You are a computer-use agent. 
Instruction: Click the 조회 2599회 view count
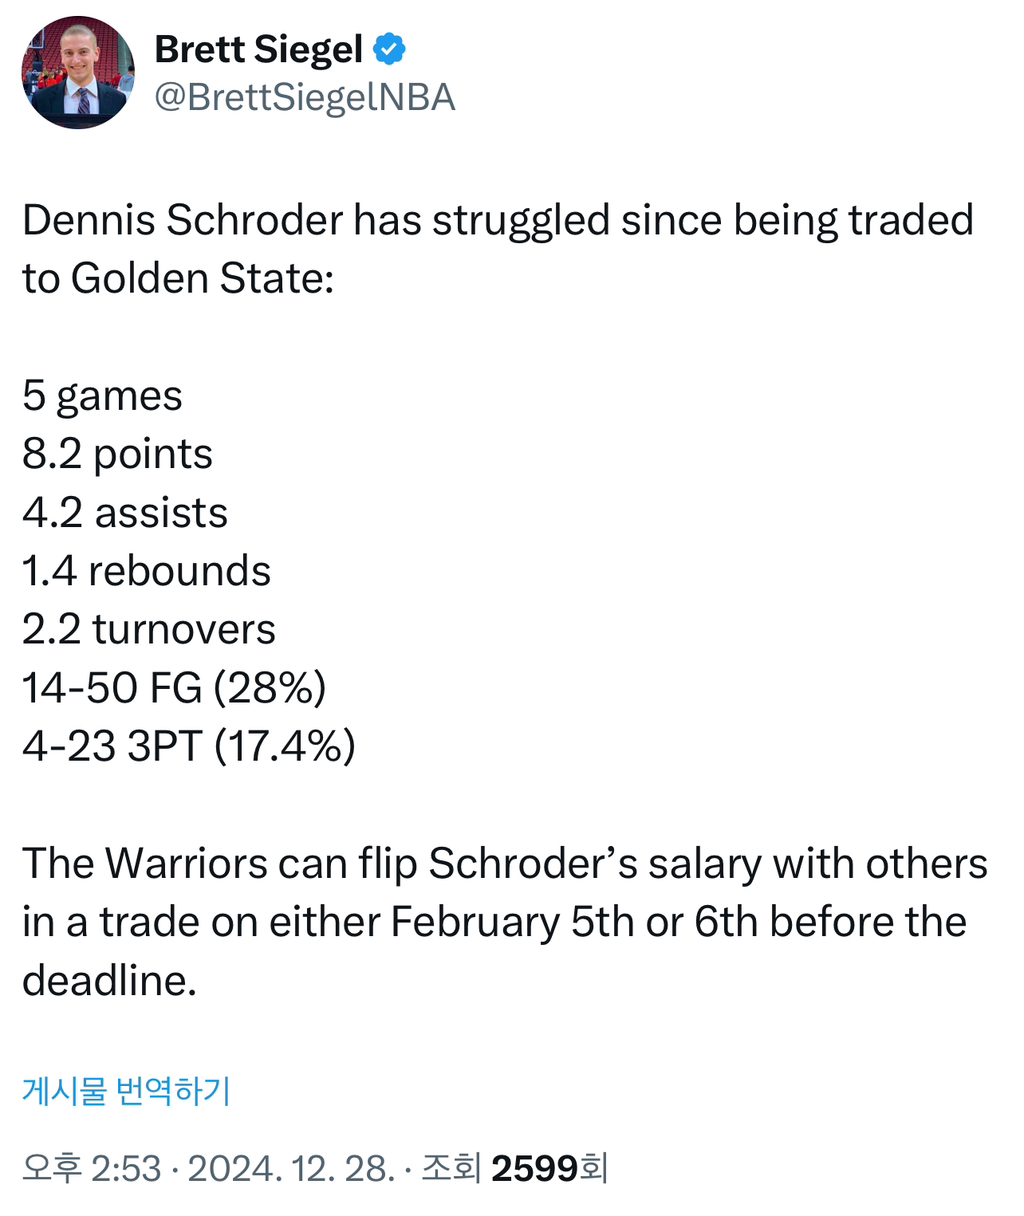pos(514,1167)
